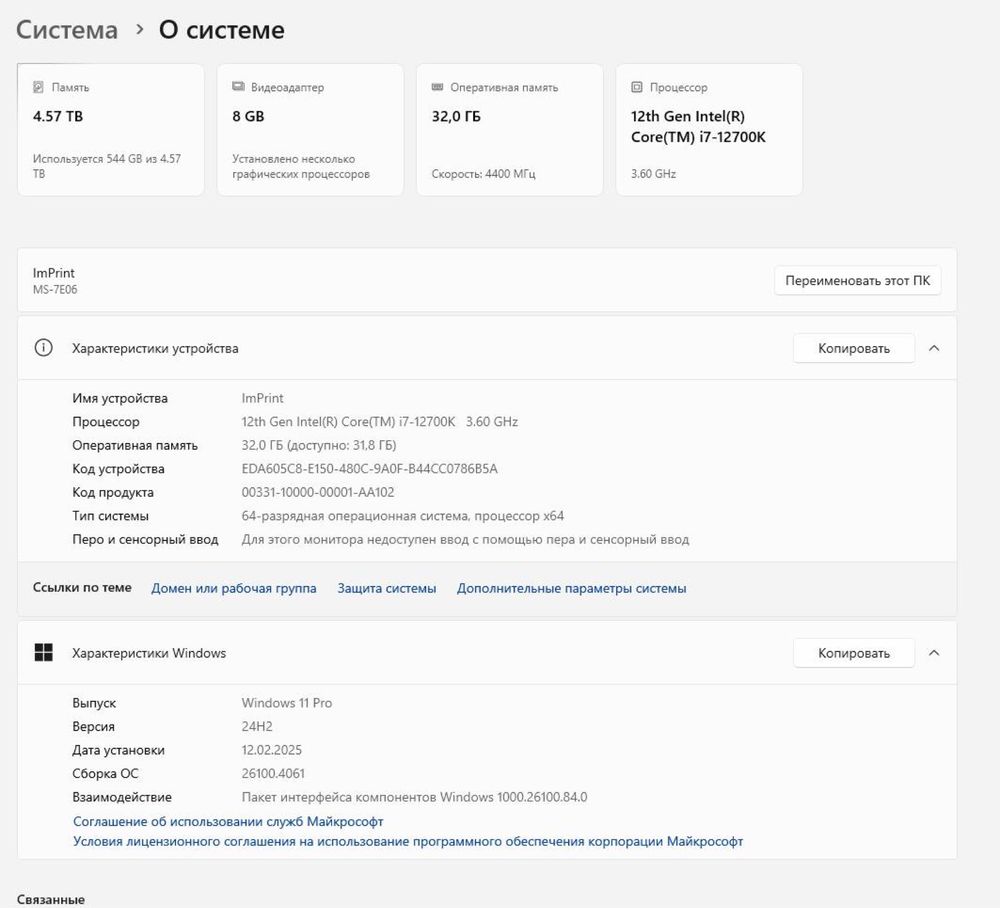Click the install date 12.02.2025
The height and width of the screenshot is (908, 1000).
point(272,750)
